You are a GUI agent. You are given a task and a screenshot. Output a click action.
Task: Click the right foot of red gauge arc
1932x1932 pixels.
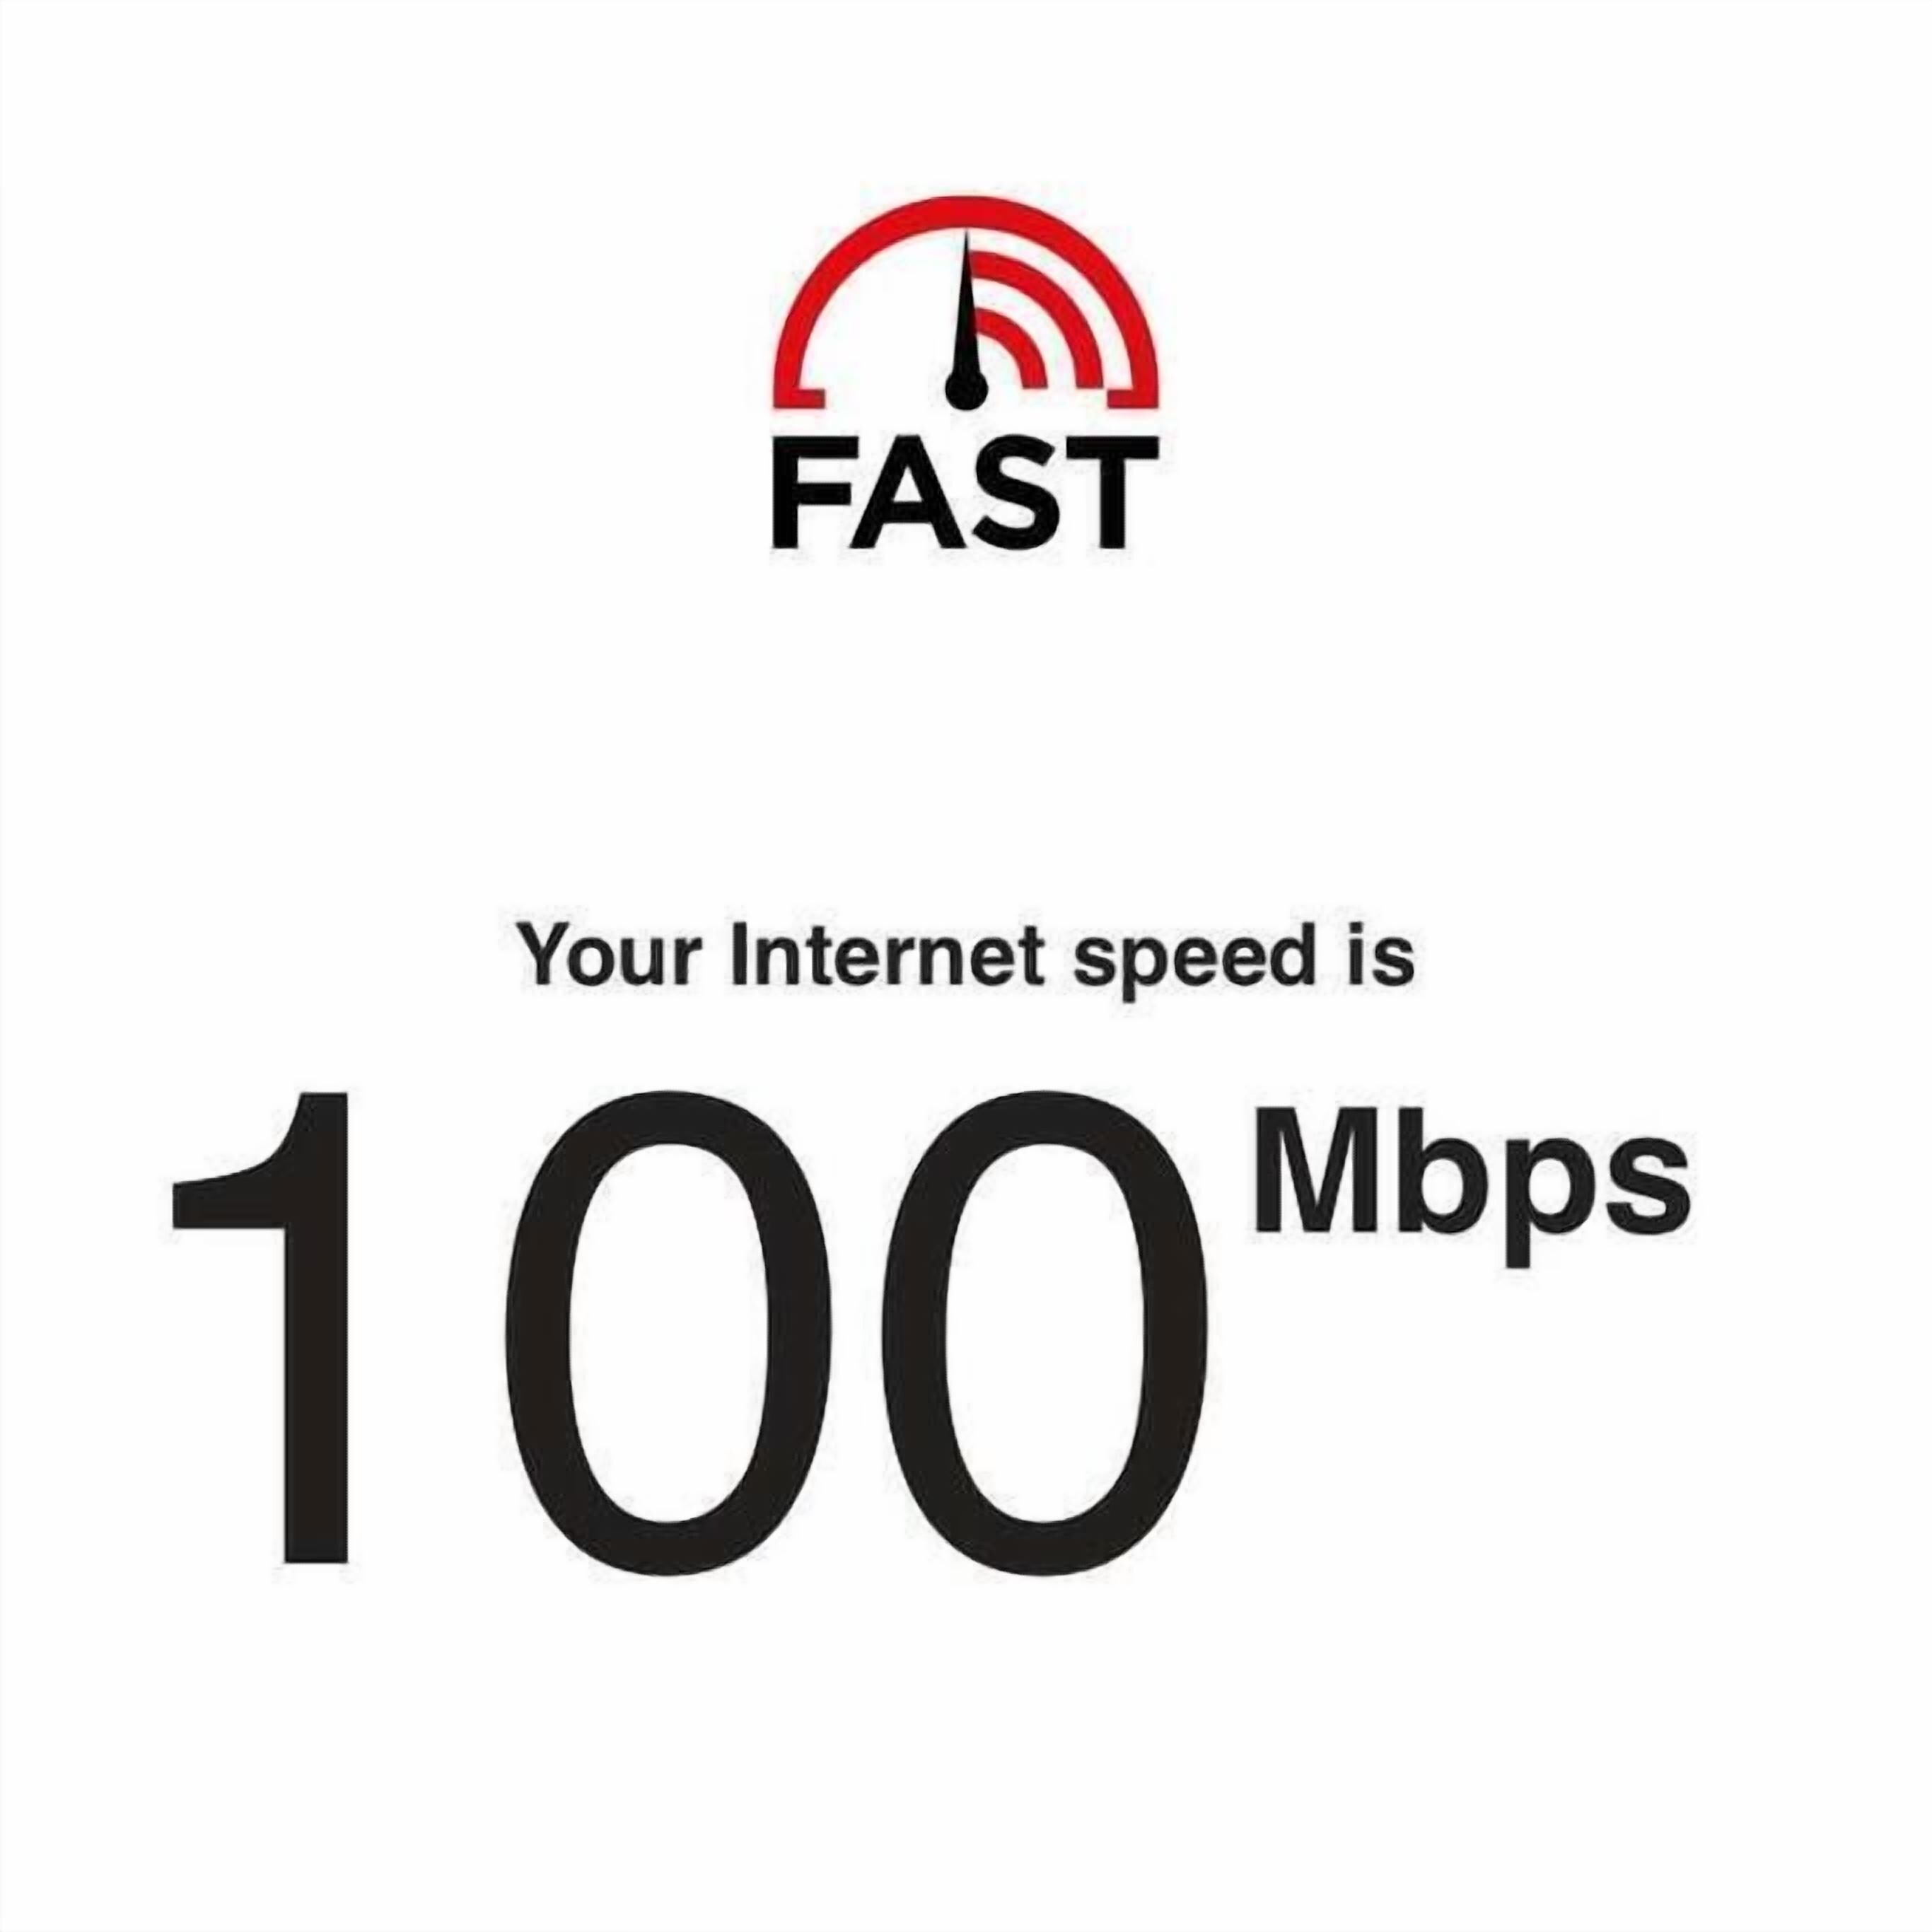click(x=1132, y=397)
